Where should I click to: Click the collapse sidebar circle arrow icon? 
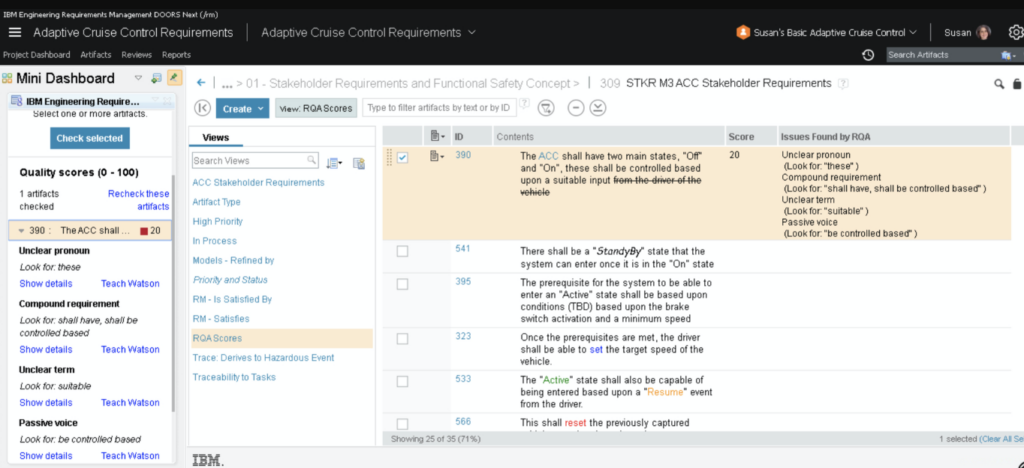pos(202,108)
